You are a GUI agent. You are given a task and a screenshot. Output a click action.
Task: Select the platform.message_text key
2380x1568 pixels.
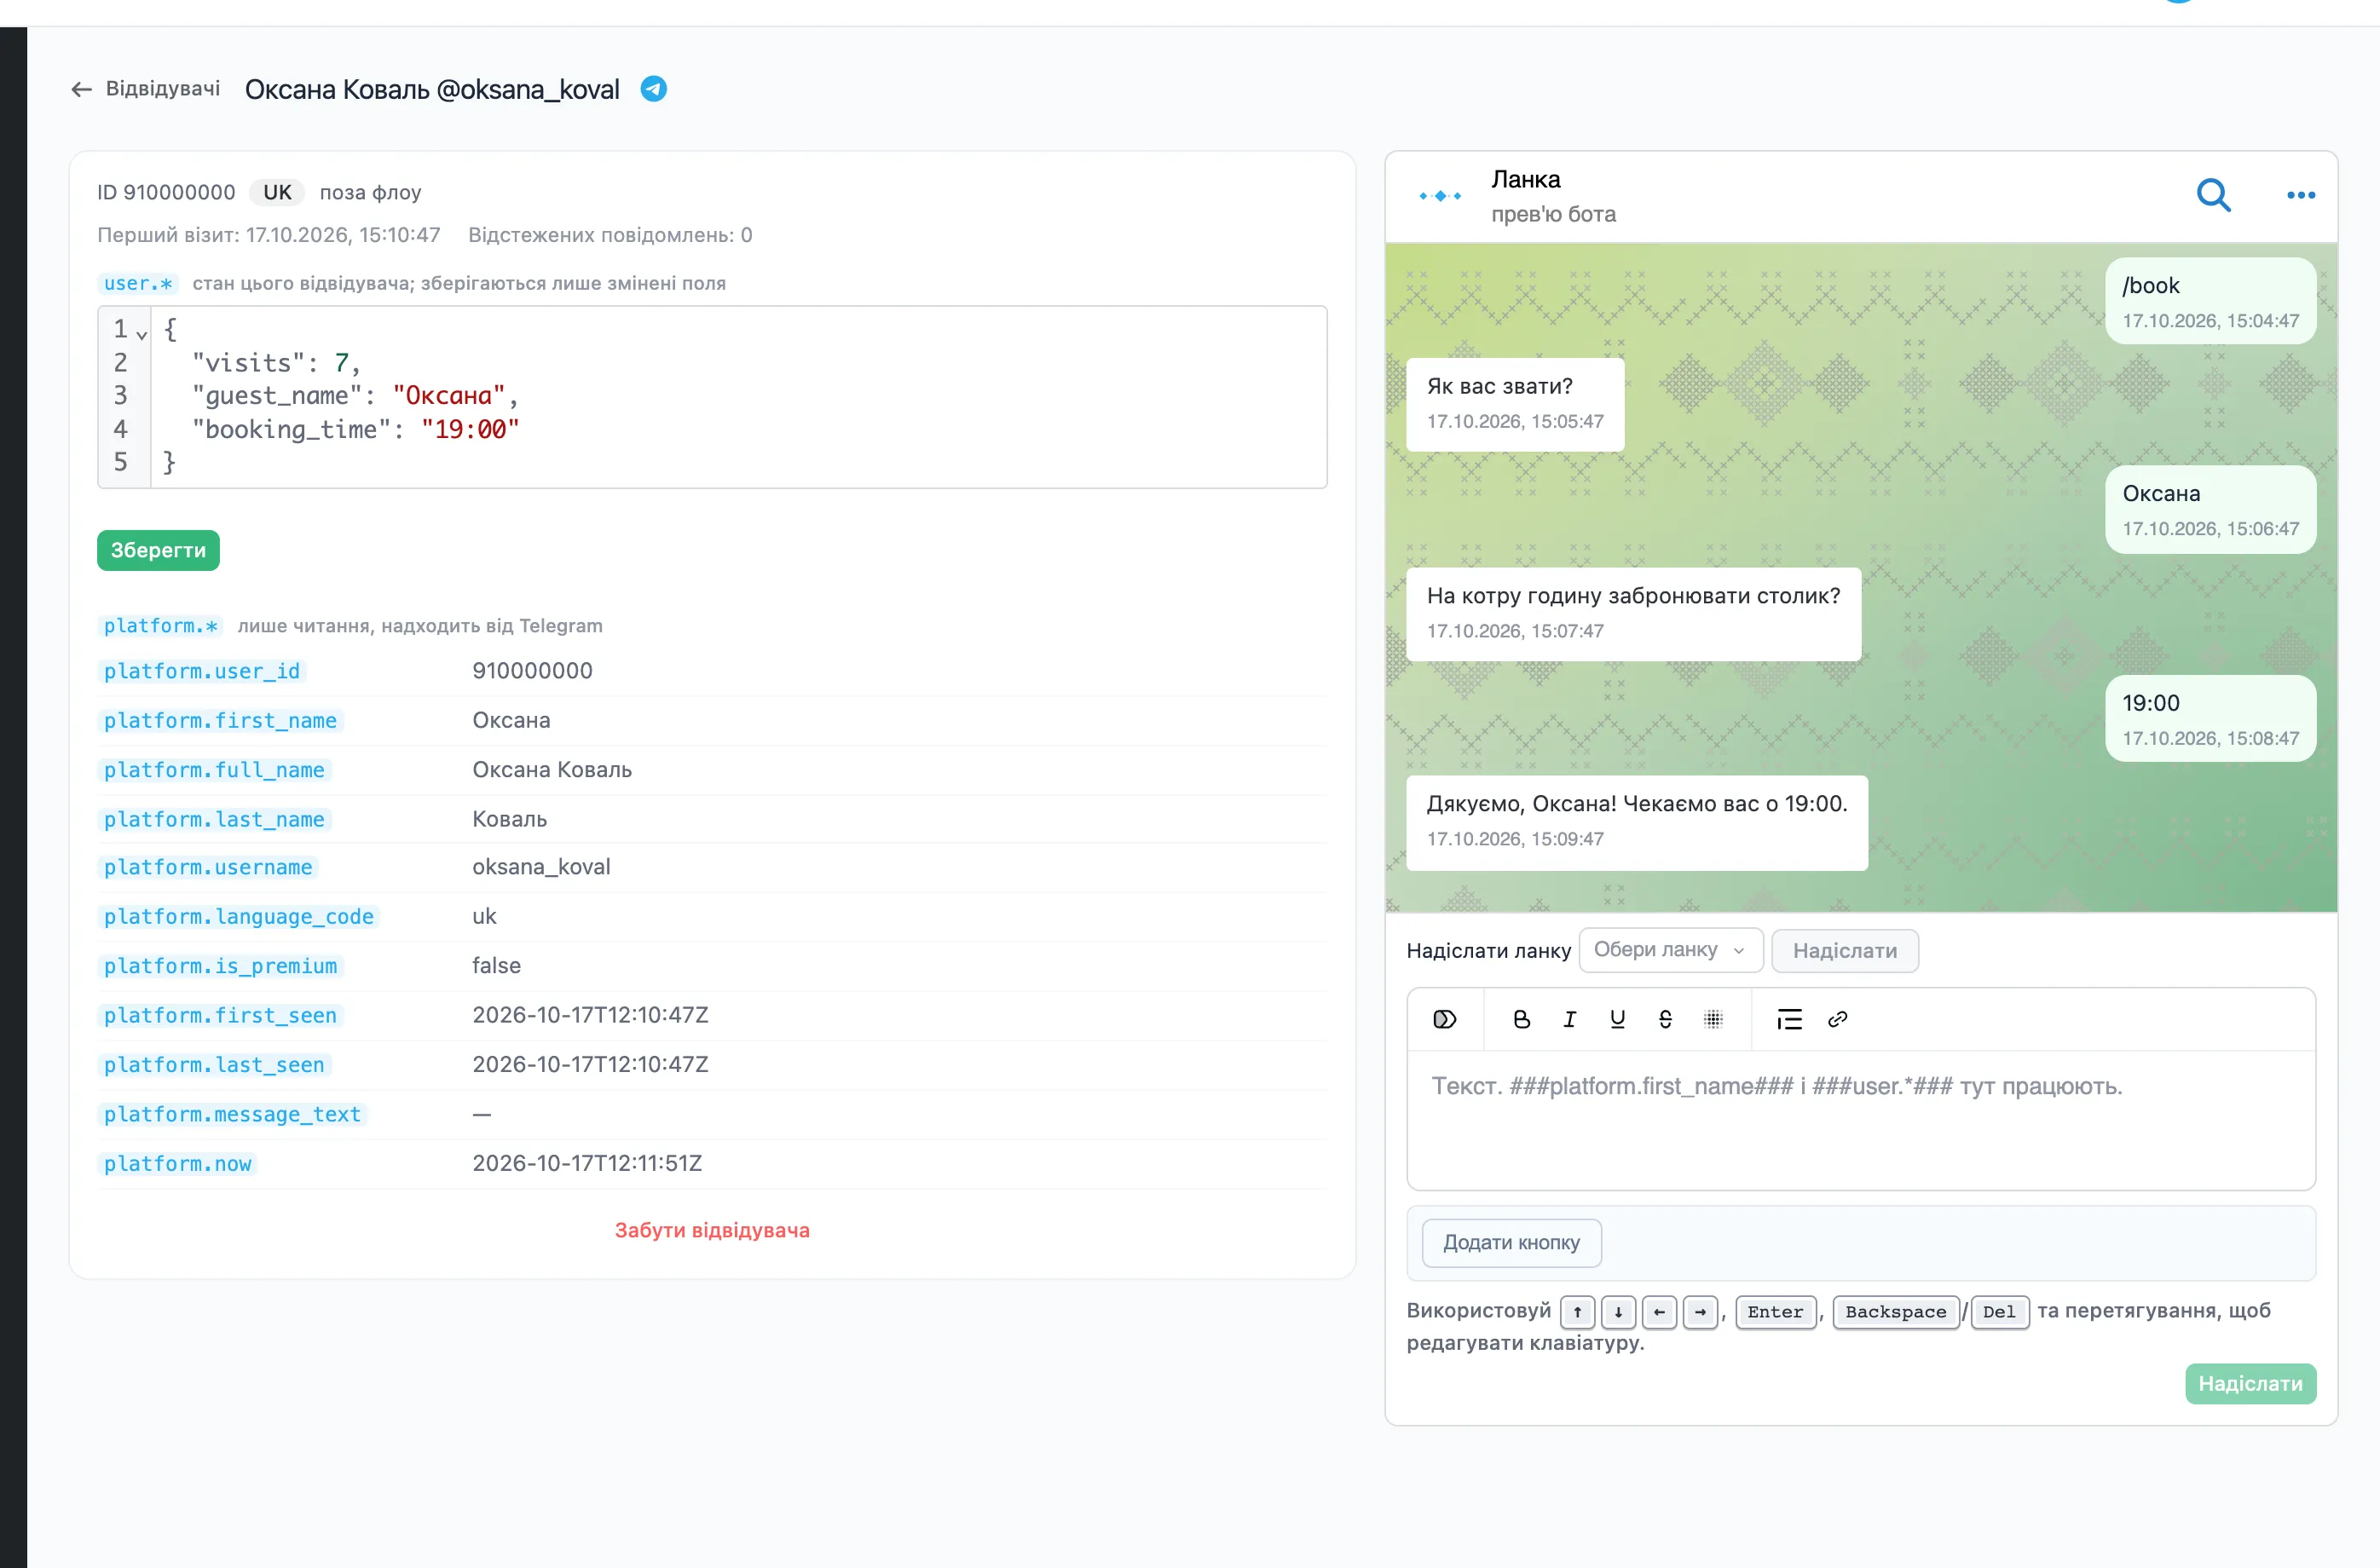click(232, 1114)
